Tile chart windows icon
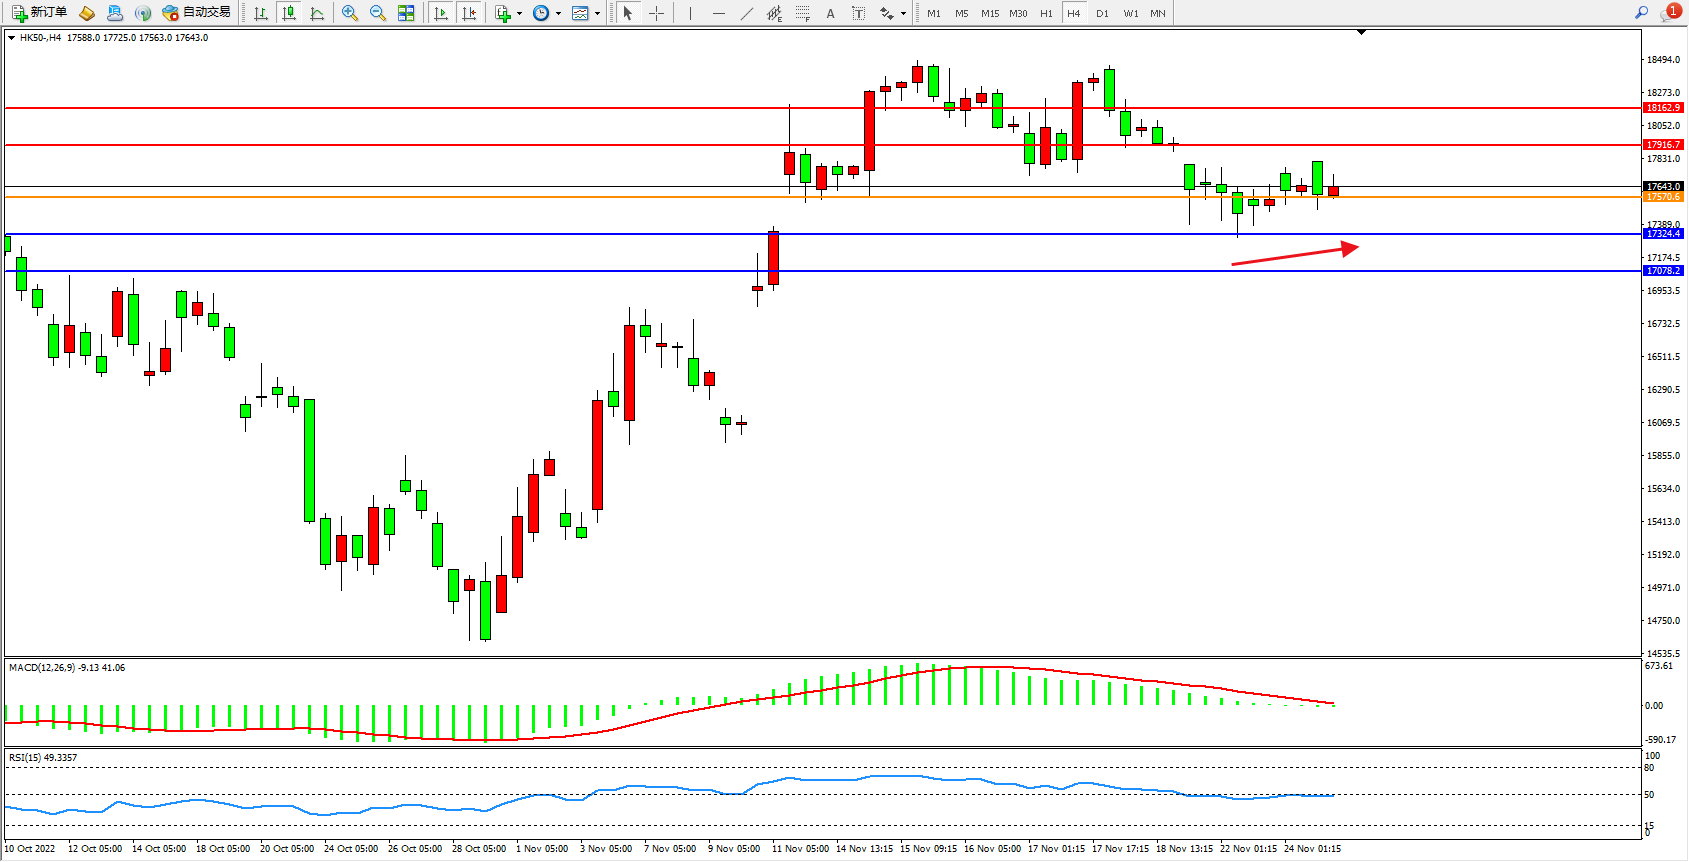1689x862 pixels. click(406, 13)
